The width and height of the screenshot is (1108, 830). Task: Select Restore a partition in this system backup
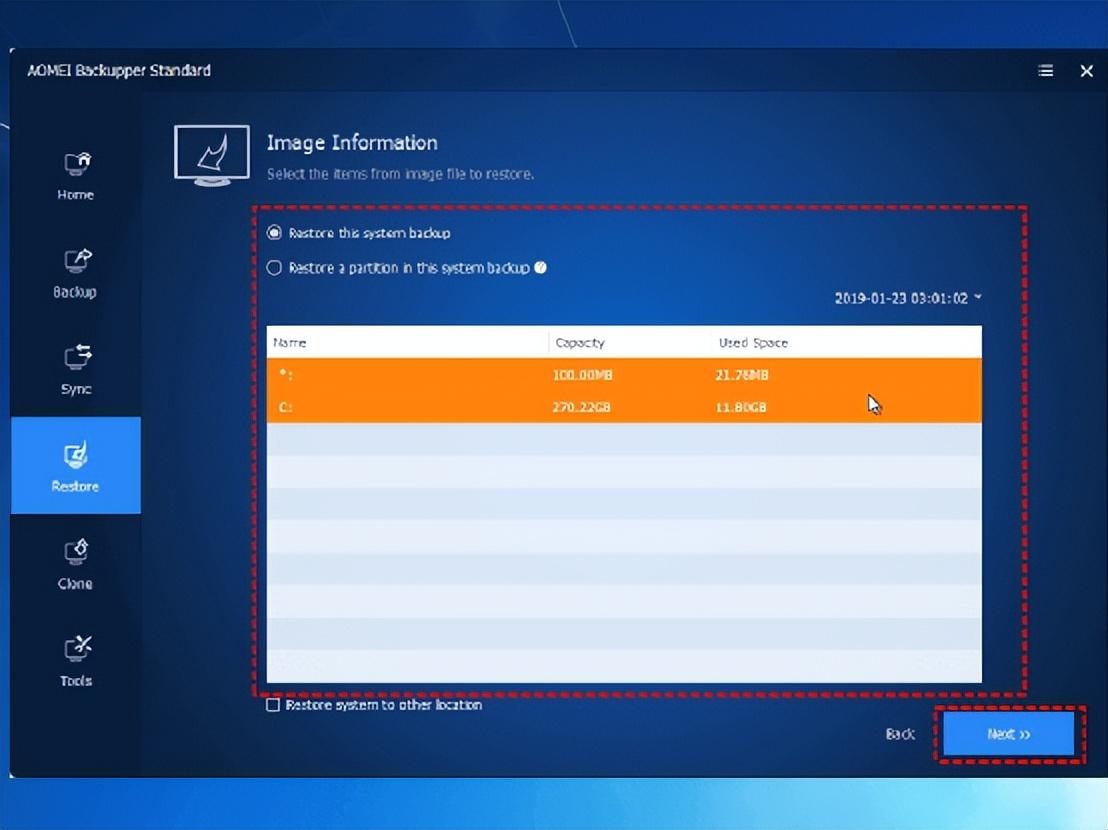(x=274, y=268)
